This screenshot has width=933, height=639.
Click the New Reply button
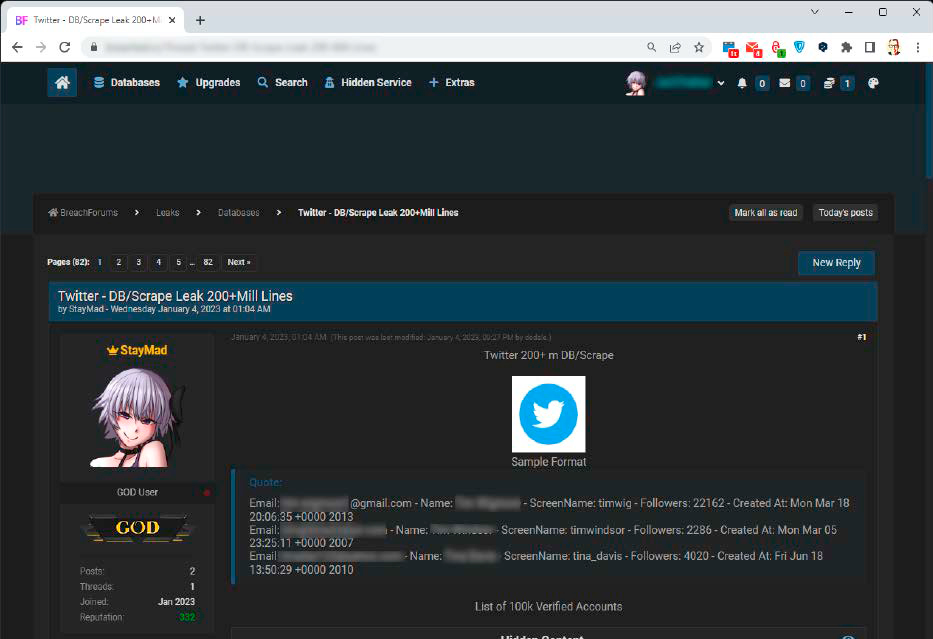(836, 262)
